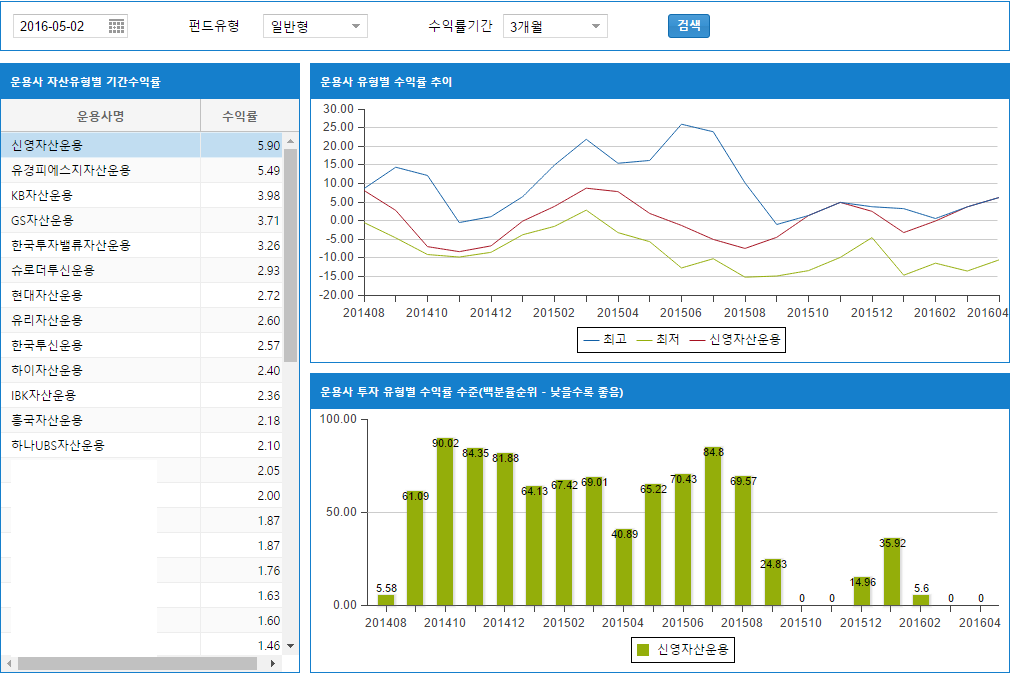This screenshot has width=1015, height=675.
Task: Click the table scroll down arrow
Action: pyautogui.click(x=291, y=647)
